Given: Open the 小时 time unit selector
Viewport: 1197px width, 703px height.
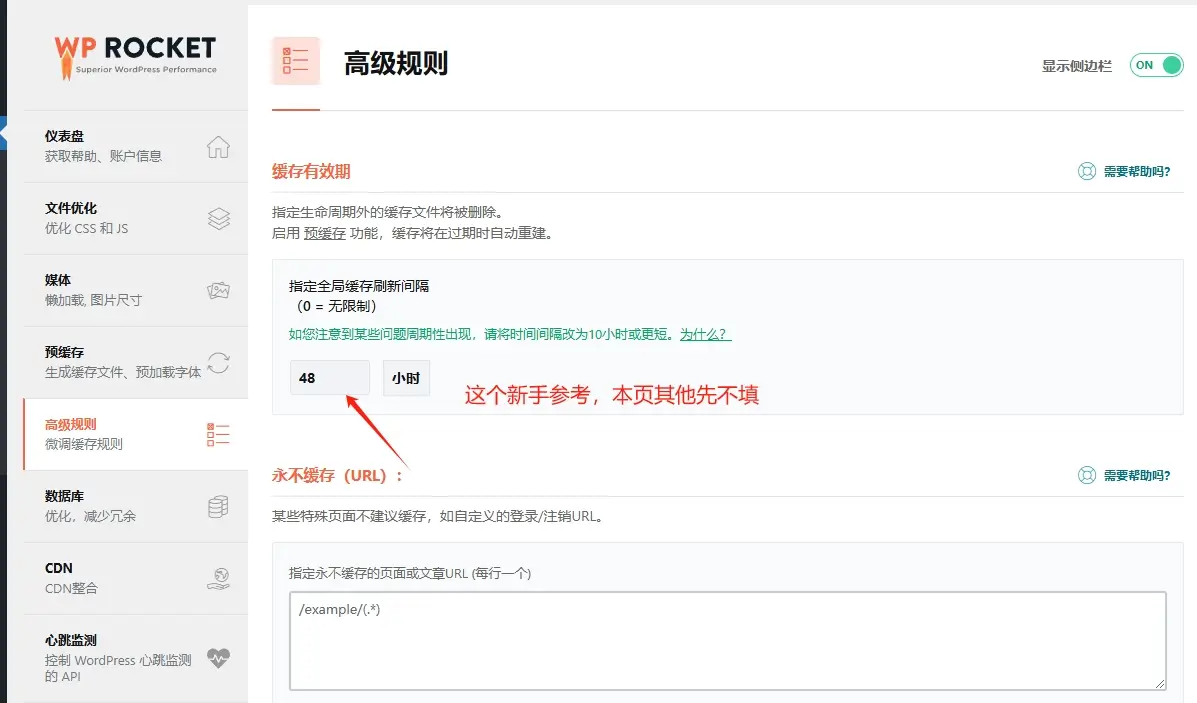Looking at the screenshot, I should tap(406, 378).
